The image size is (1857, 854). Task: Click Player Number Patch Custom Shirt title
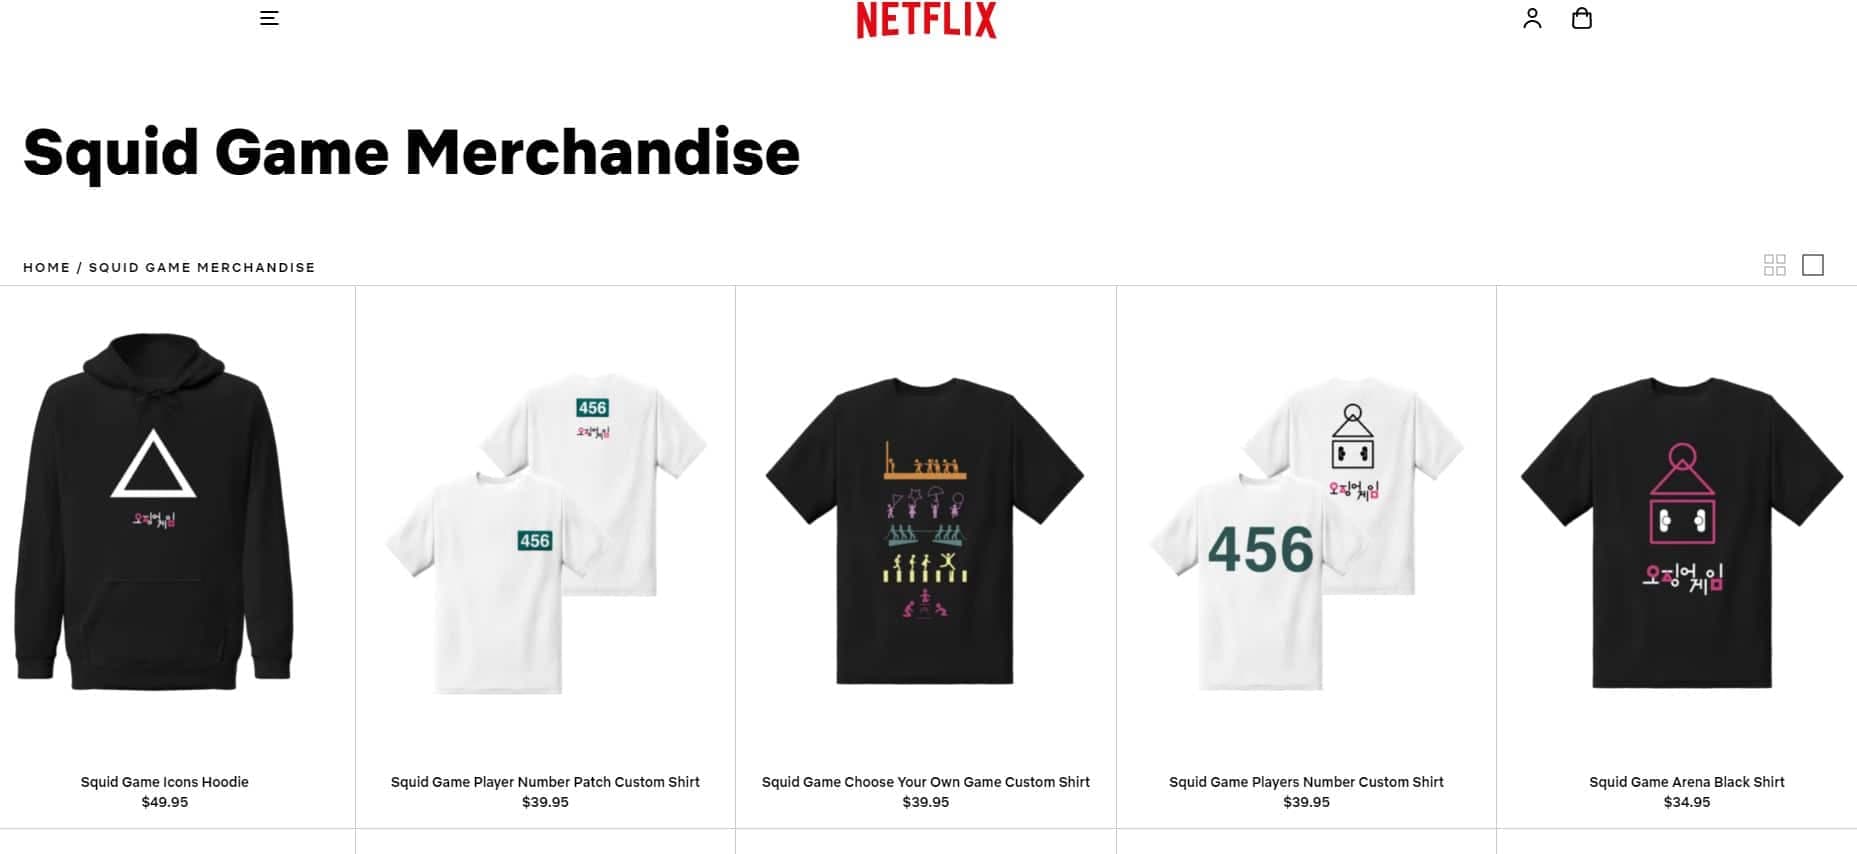point(545,782)
